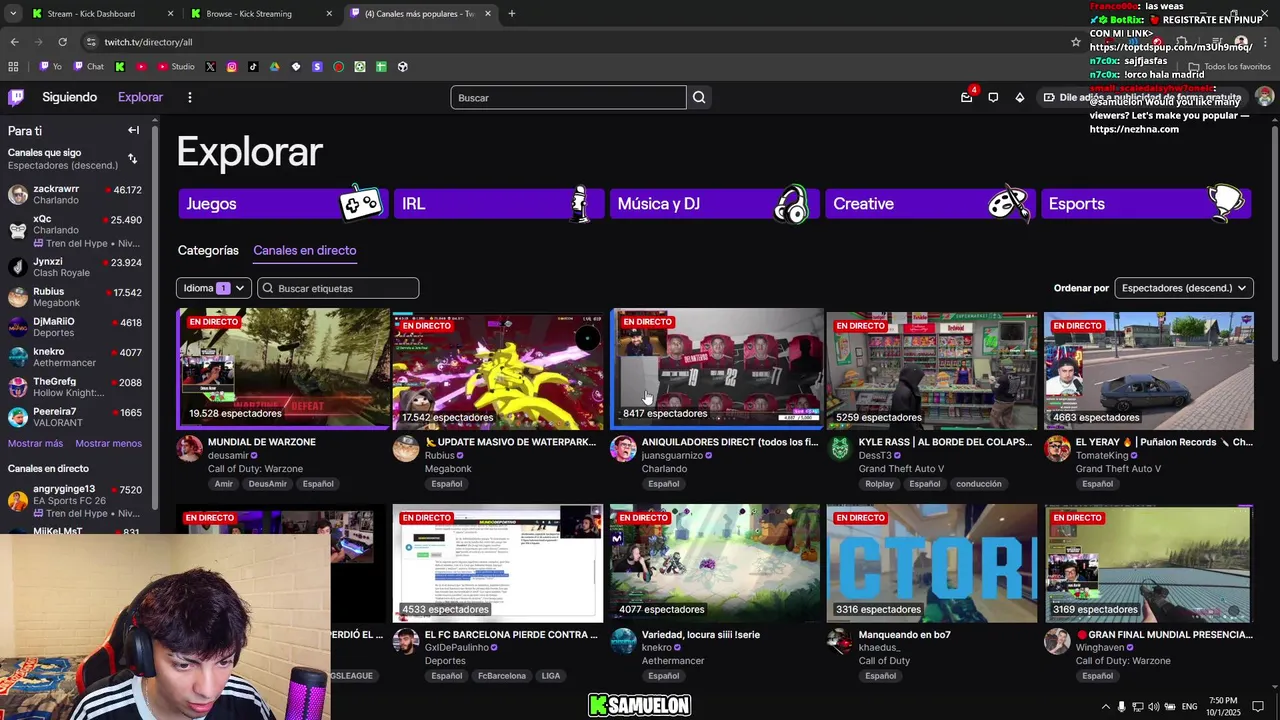Reload the page
1280x720 pixels.
[x=62, y=42]
